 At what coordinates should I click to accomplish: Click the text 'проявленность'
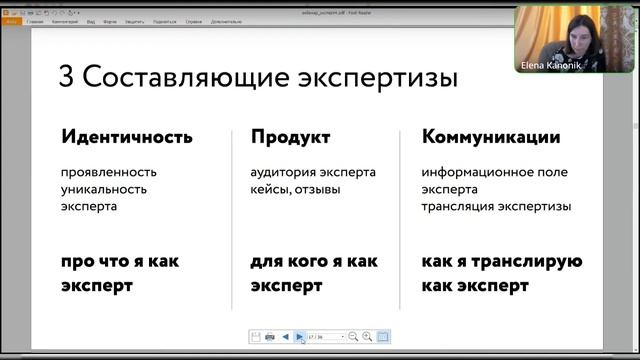click(109, 173)
